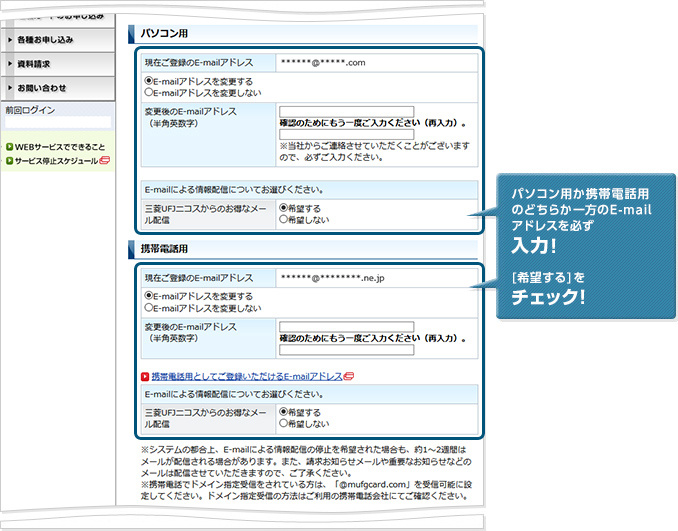Select E-mailアドレスを変更しない in 携帯電話用 section
The image size is (678, 531).
tap(149, 308)
